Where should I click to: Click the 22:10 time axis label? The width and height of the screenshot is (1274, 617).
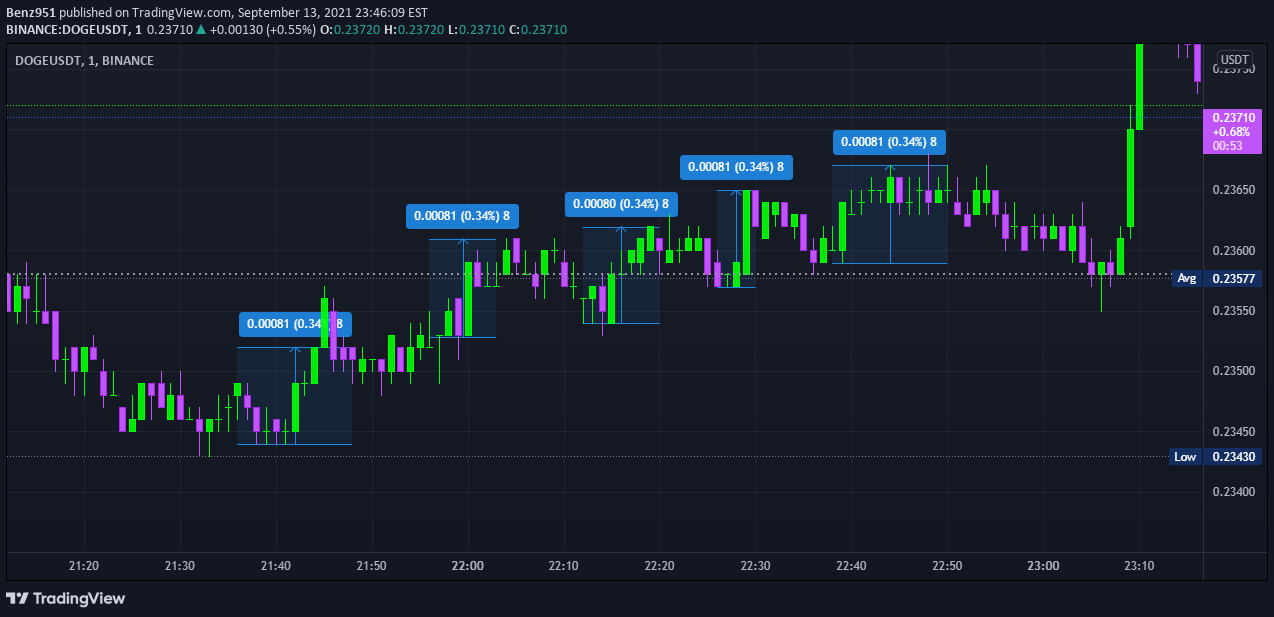pos(563,566)
